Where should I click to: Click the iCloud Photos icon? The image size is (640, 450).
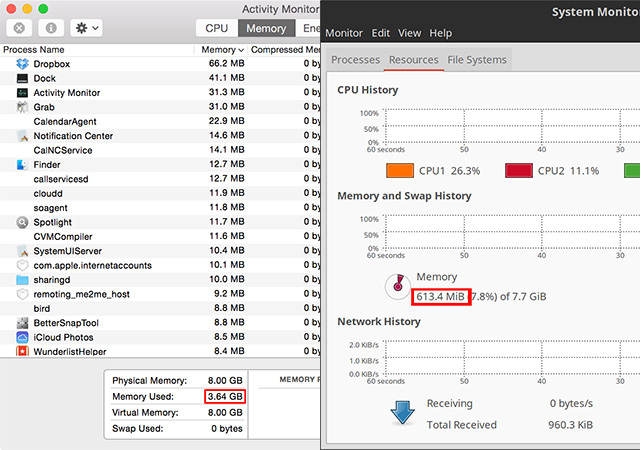click(x=22, y=337)
